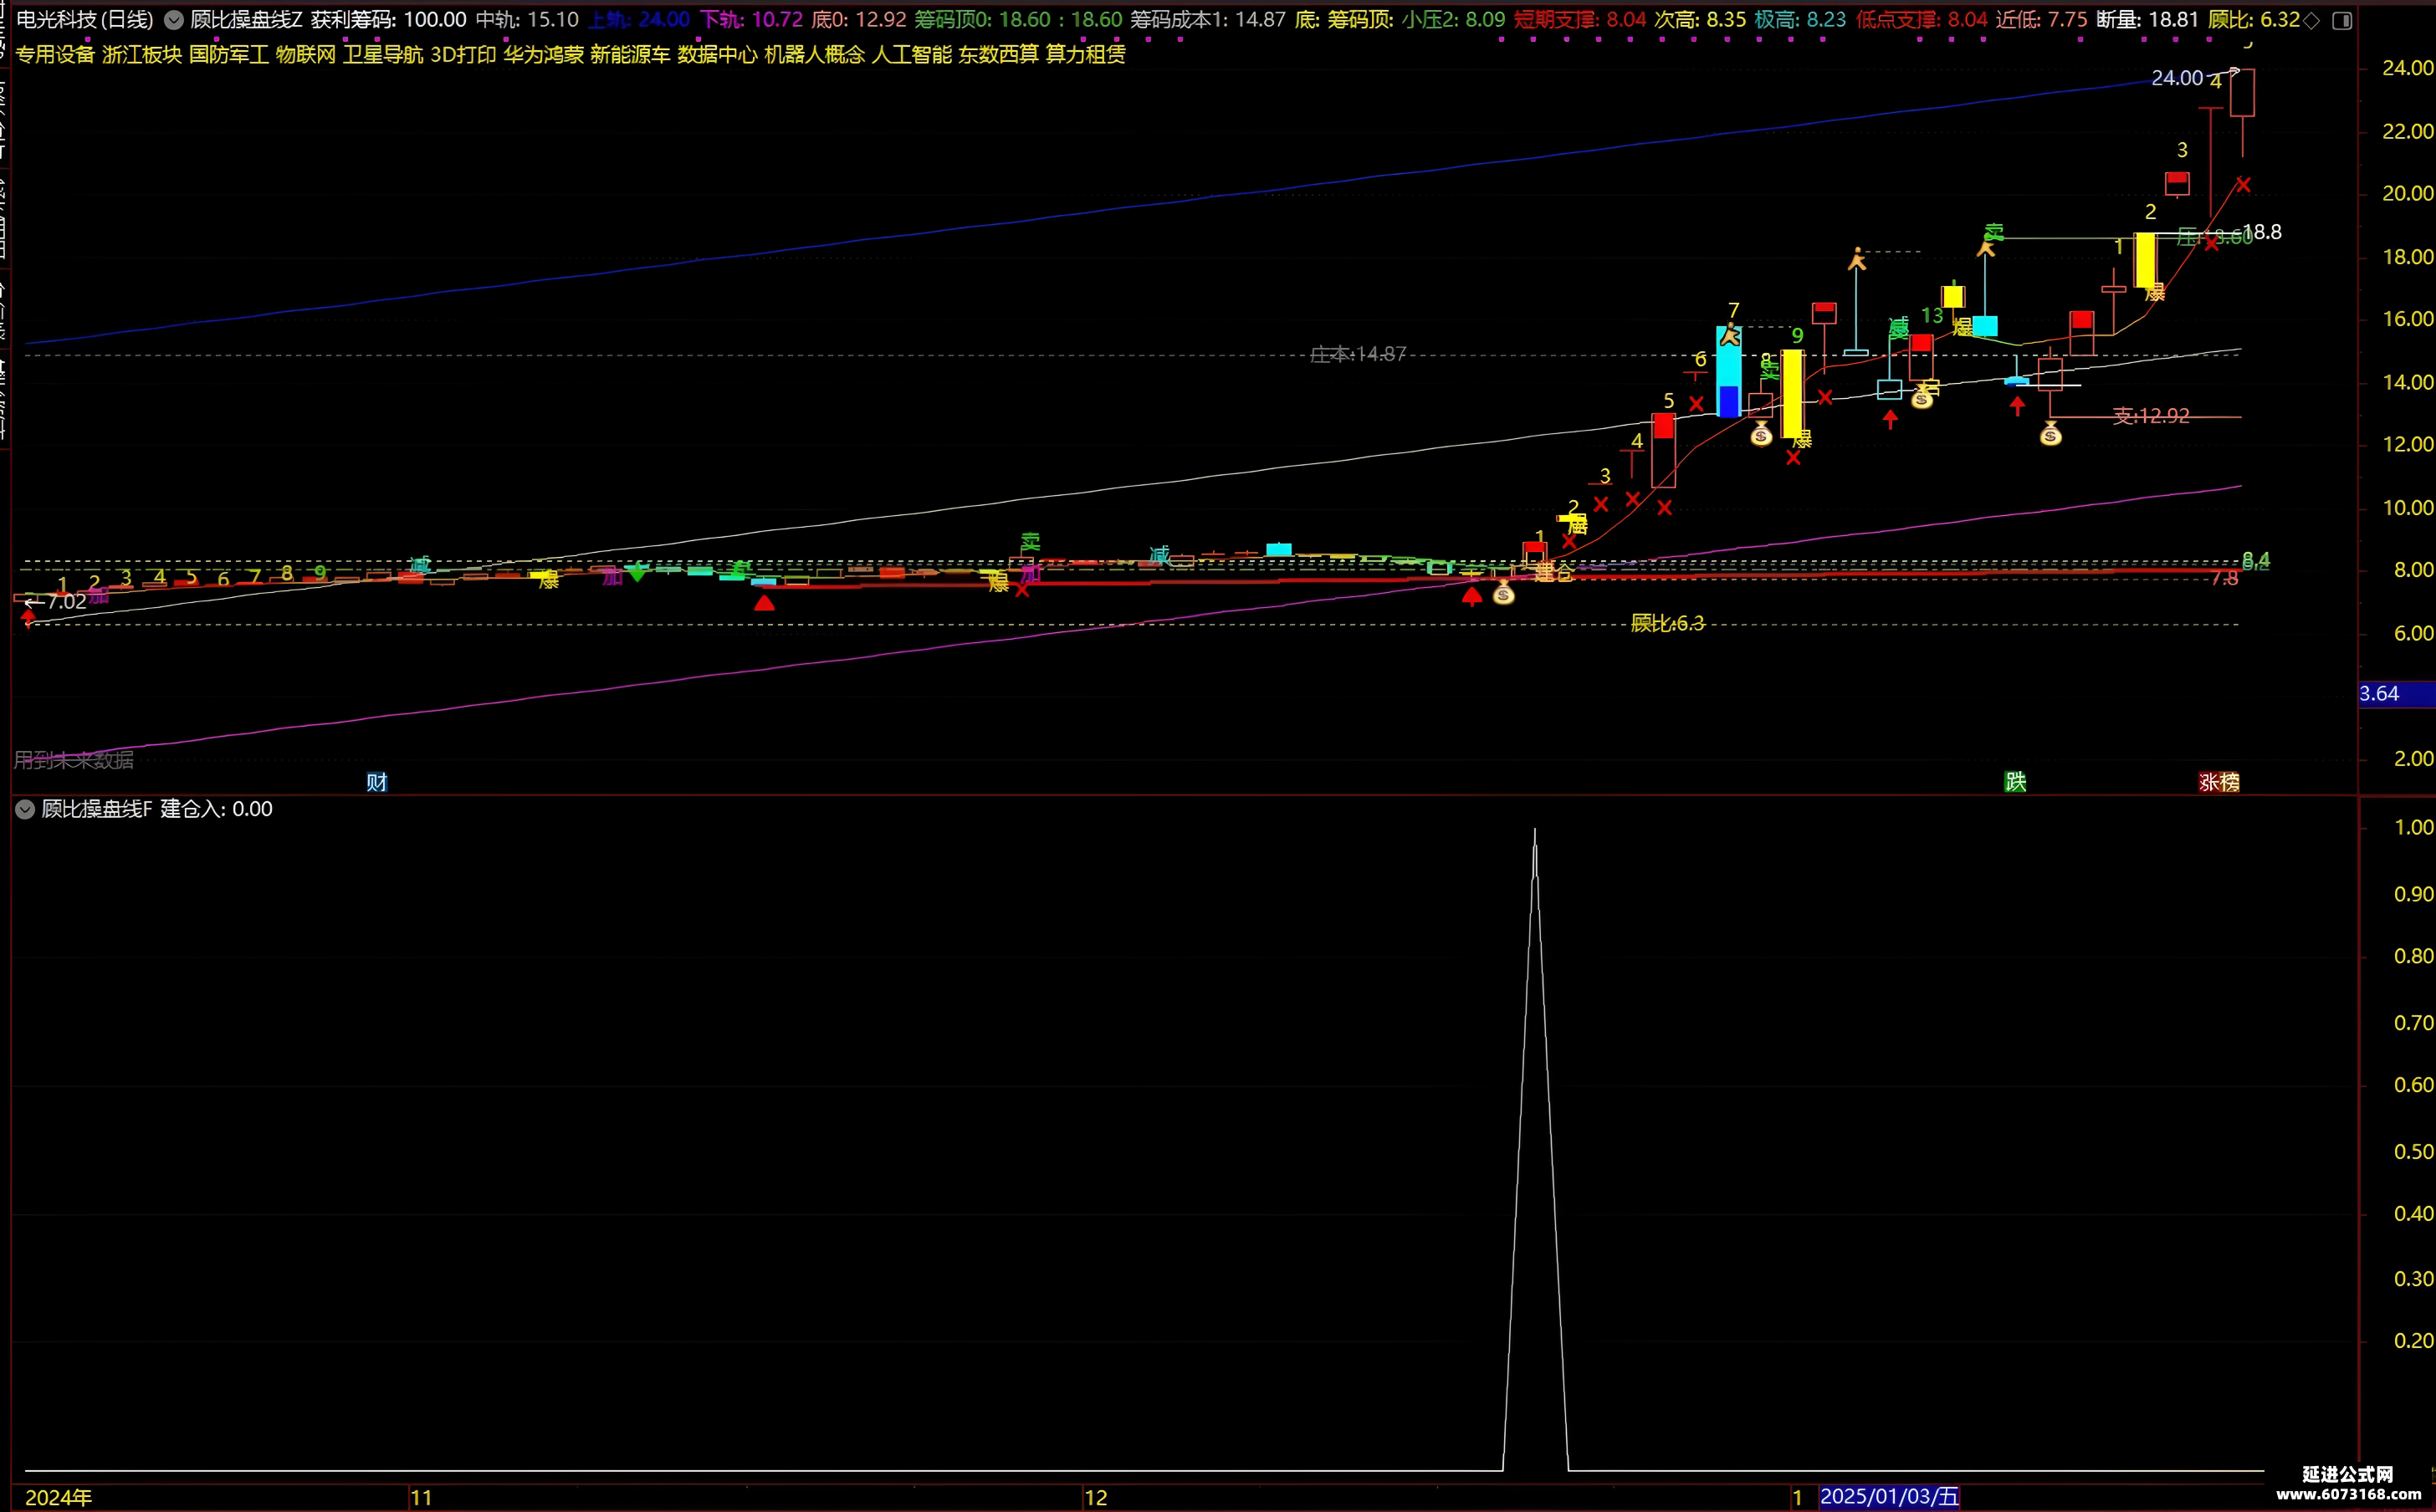Open the 顾比操盘线Z indicator dropdown

pyautogui.click(x=174, y=20)
